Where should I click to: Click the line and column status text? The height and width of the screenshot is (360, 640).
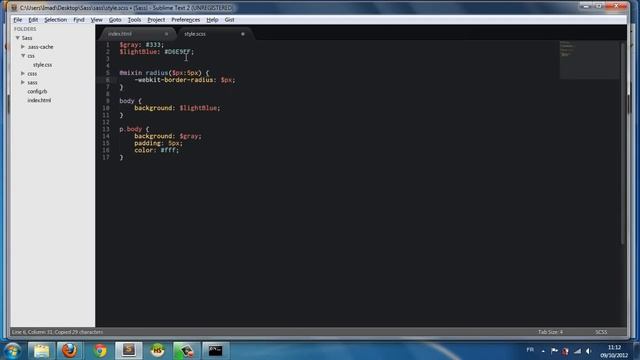point(57,332)
